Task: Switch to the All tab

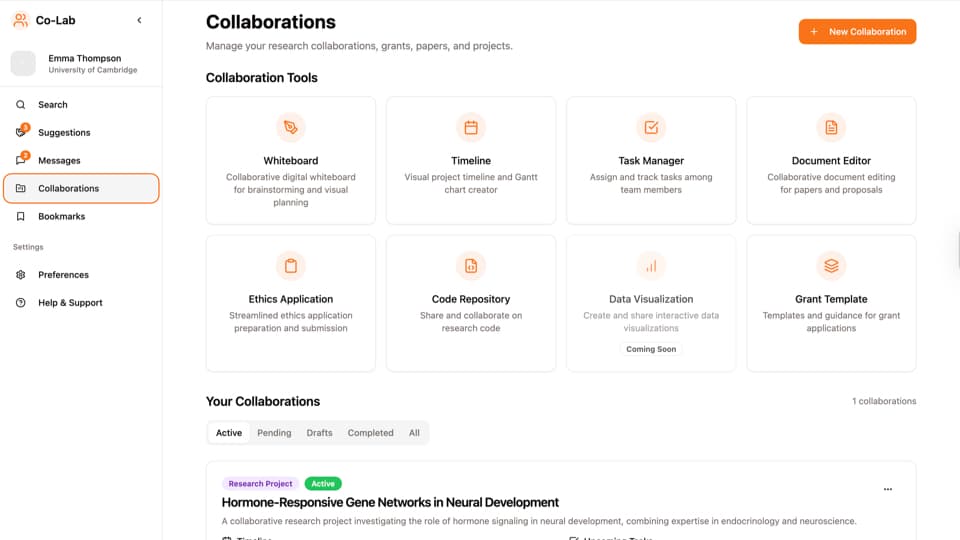Action: pyautogui.click(x=414, y=433)
